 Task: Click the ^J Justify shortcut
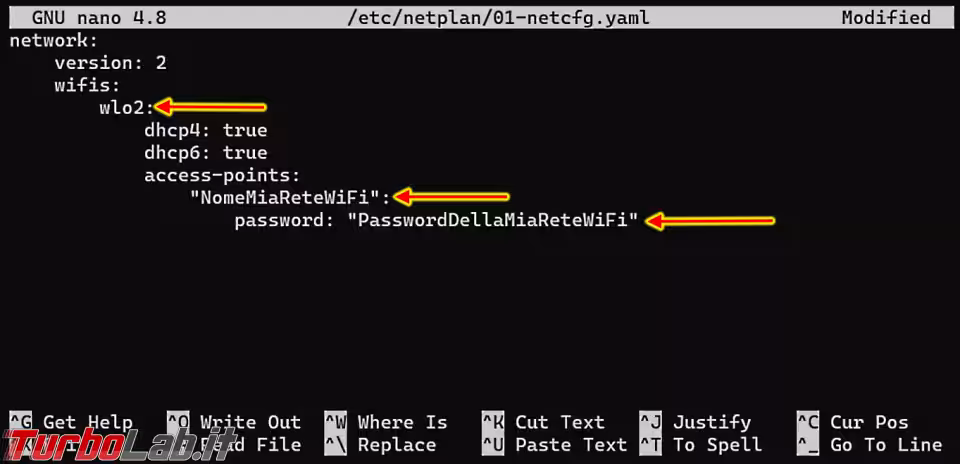[695, 422]
